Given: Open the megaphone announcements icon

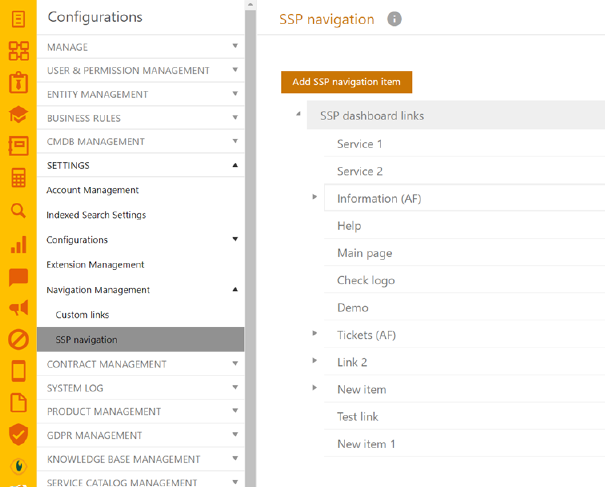Looking at the screenshot, I should (x=18, y=308).
